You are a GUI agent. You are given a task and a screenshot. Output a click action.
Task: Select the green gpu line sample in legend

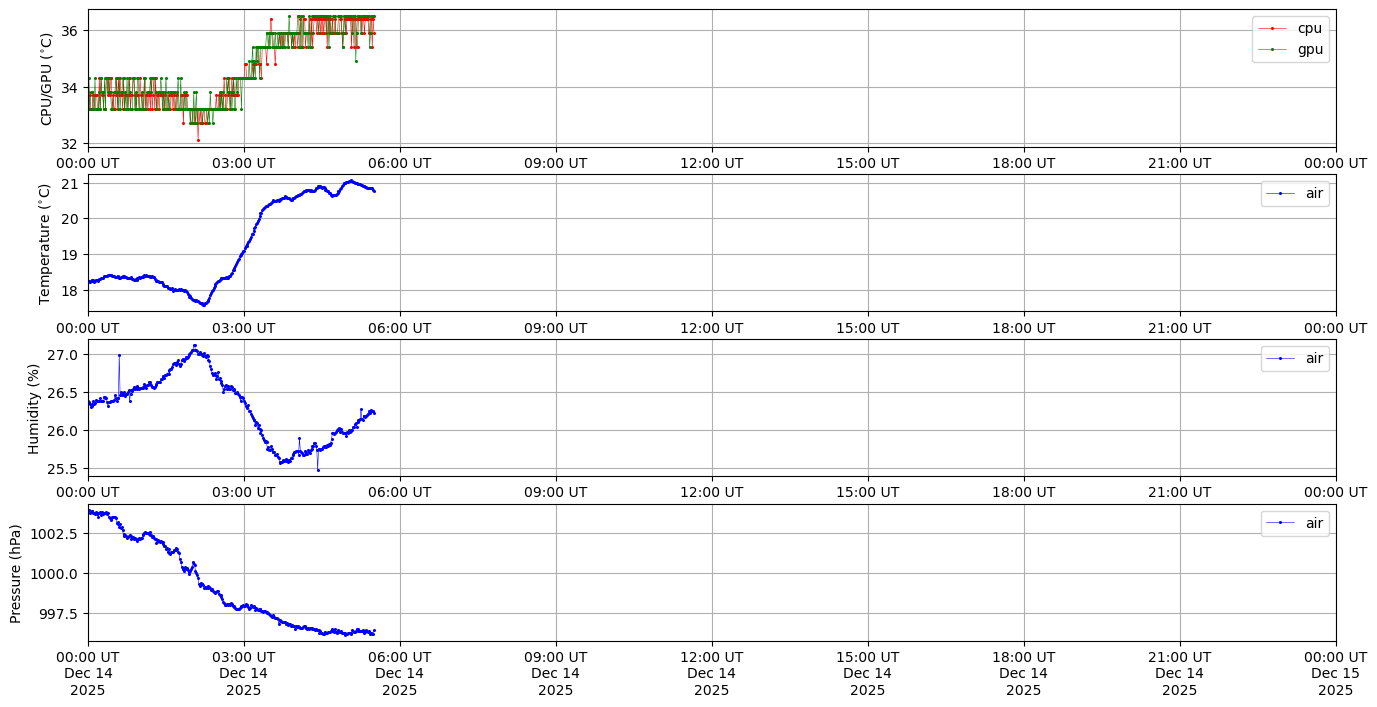(x=1273, y=49)
